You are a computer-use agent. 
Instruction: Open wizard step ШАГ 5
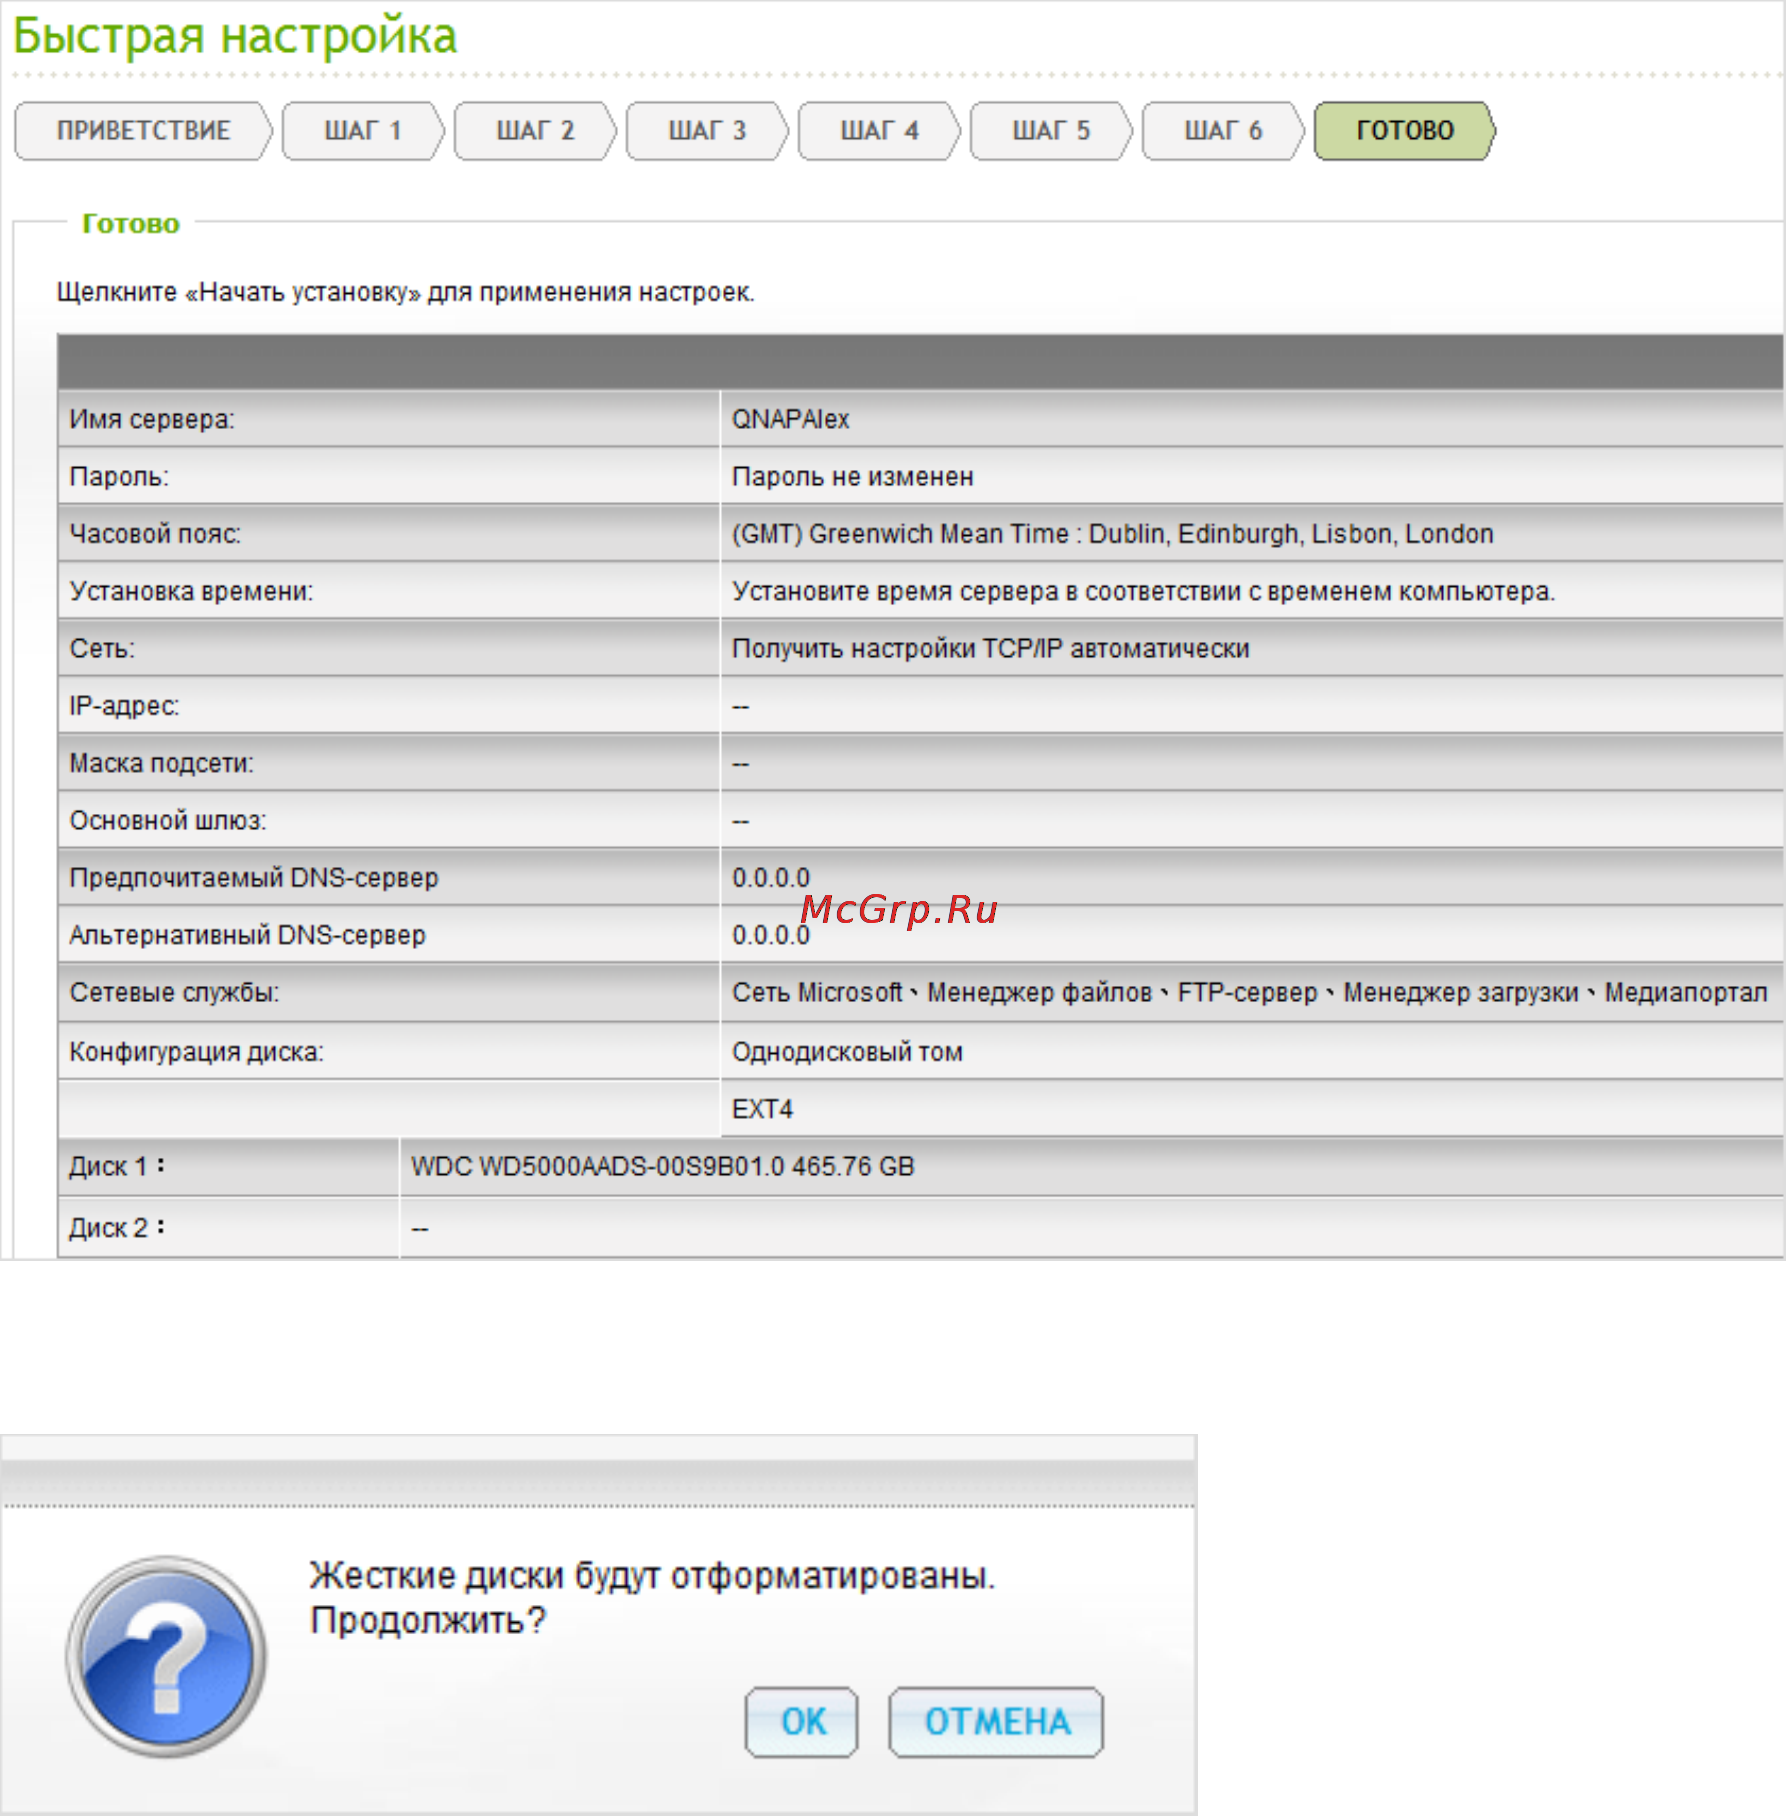[1051, 131]
